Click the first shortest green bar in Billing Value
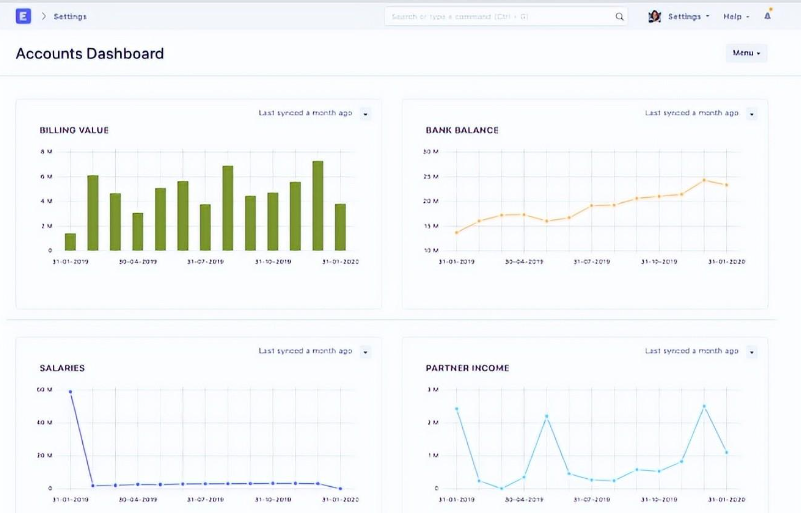The width and height of the screenshot is (801, 513). pyautogui.click(x=70, y=242)
